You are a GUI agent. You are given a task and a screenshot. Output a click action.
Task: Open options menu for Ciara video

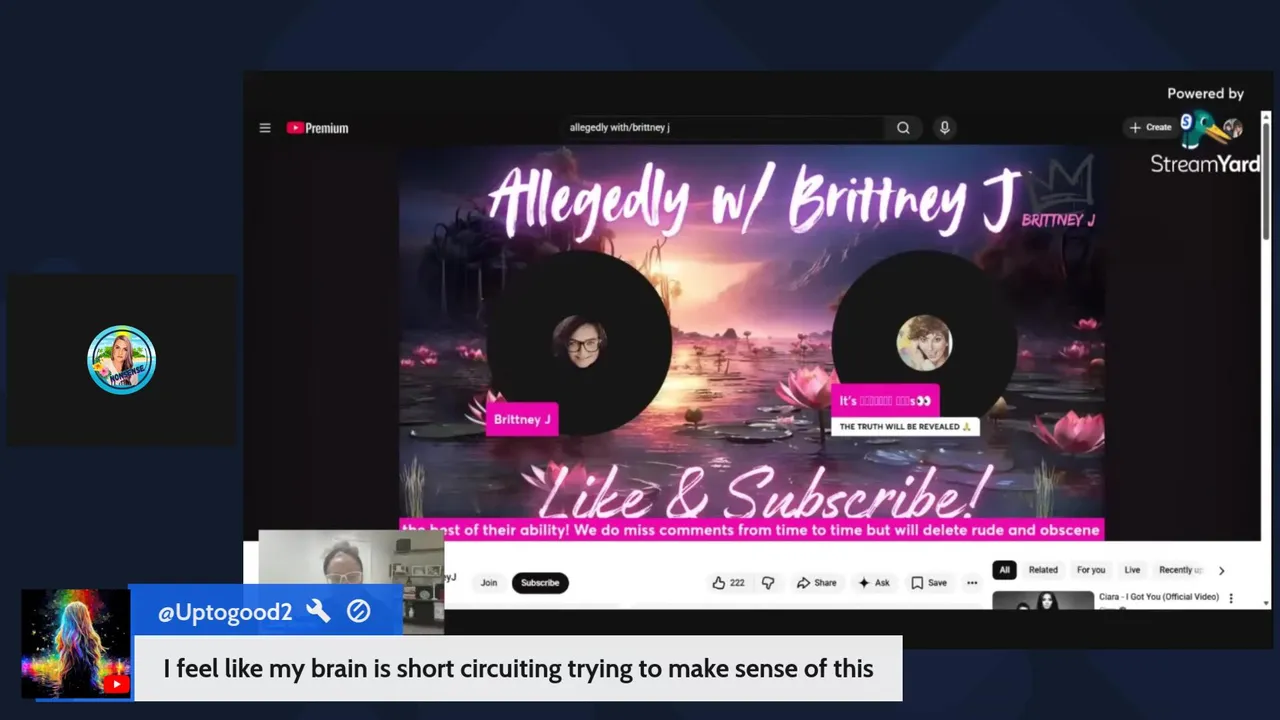[x=1231, y=598]
